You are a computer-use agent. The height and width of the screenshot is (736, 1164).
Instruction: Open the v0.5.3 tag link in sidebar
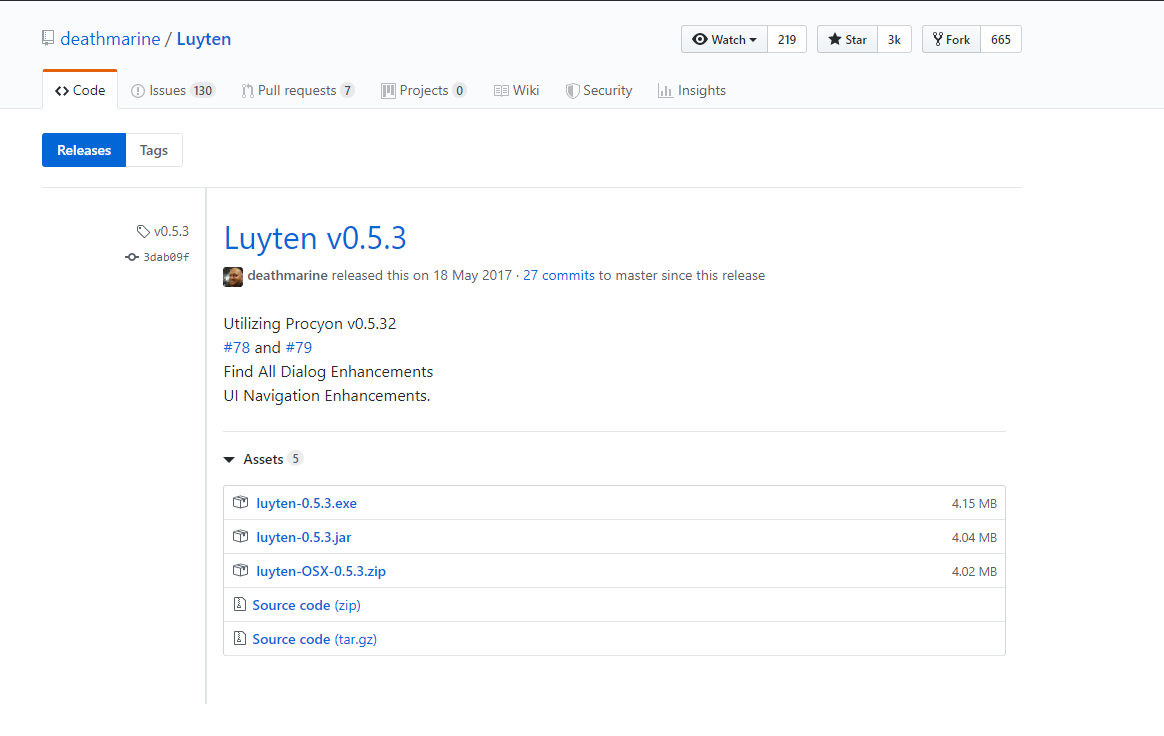coord(171,231)
